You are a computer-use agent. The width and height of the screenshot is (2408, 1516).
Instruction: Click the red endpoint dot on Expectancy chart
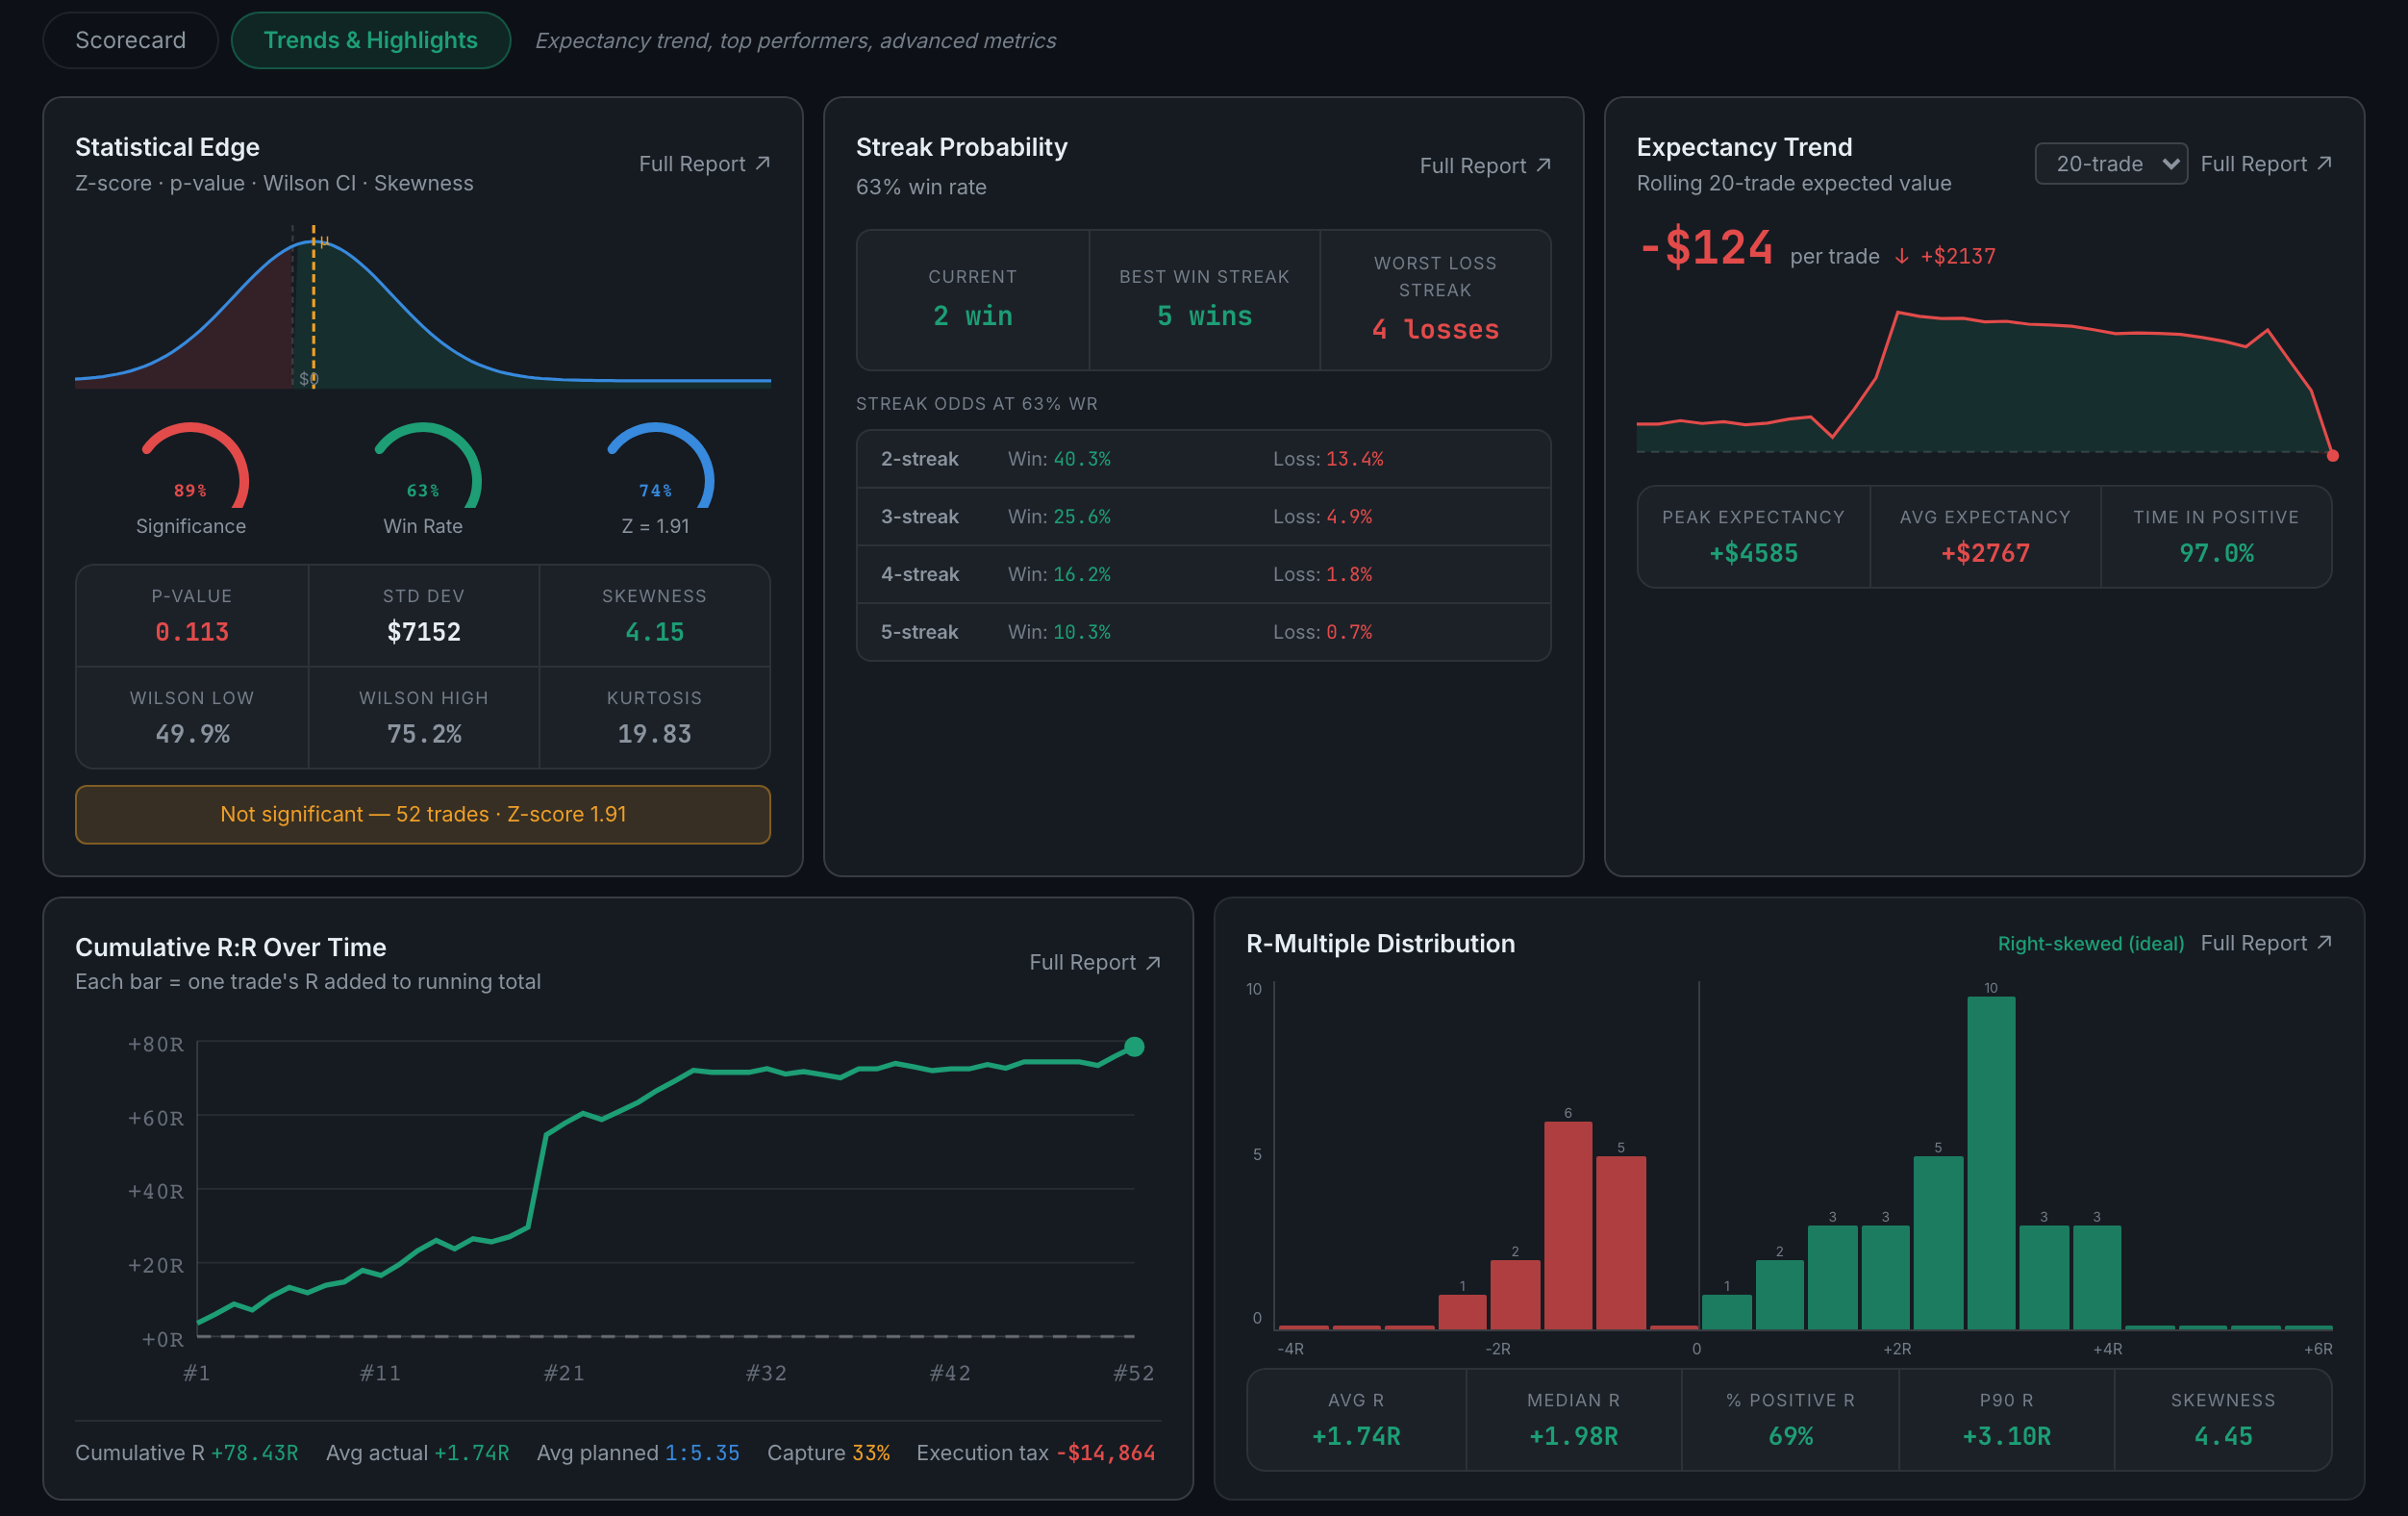(2332, 455)
